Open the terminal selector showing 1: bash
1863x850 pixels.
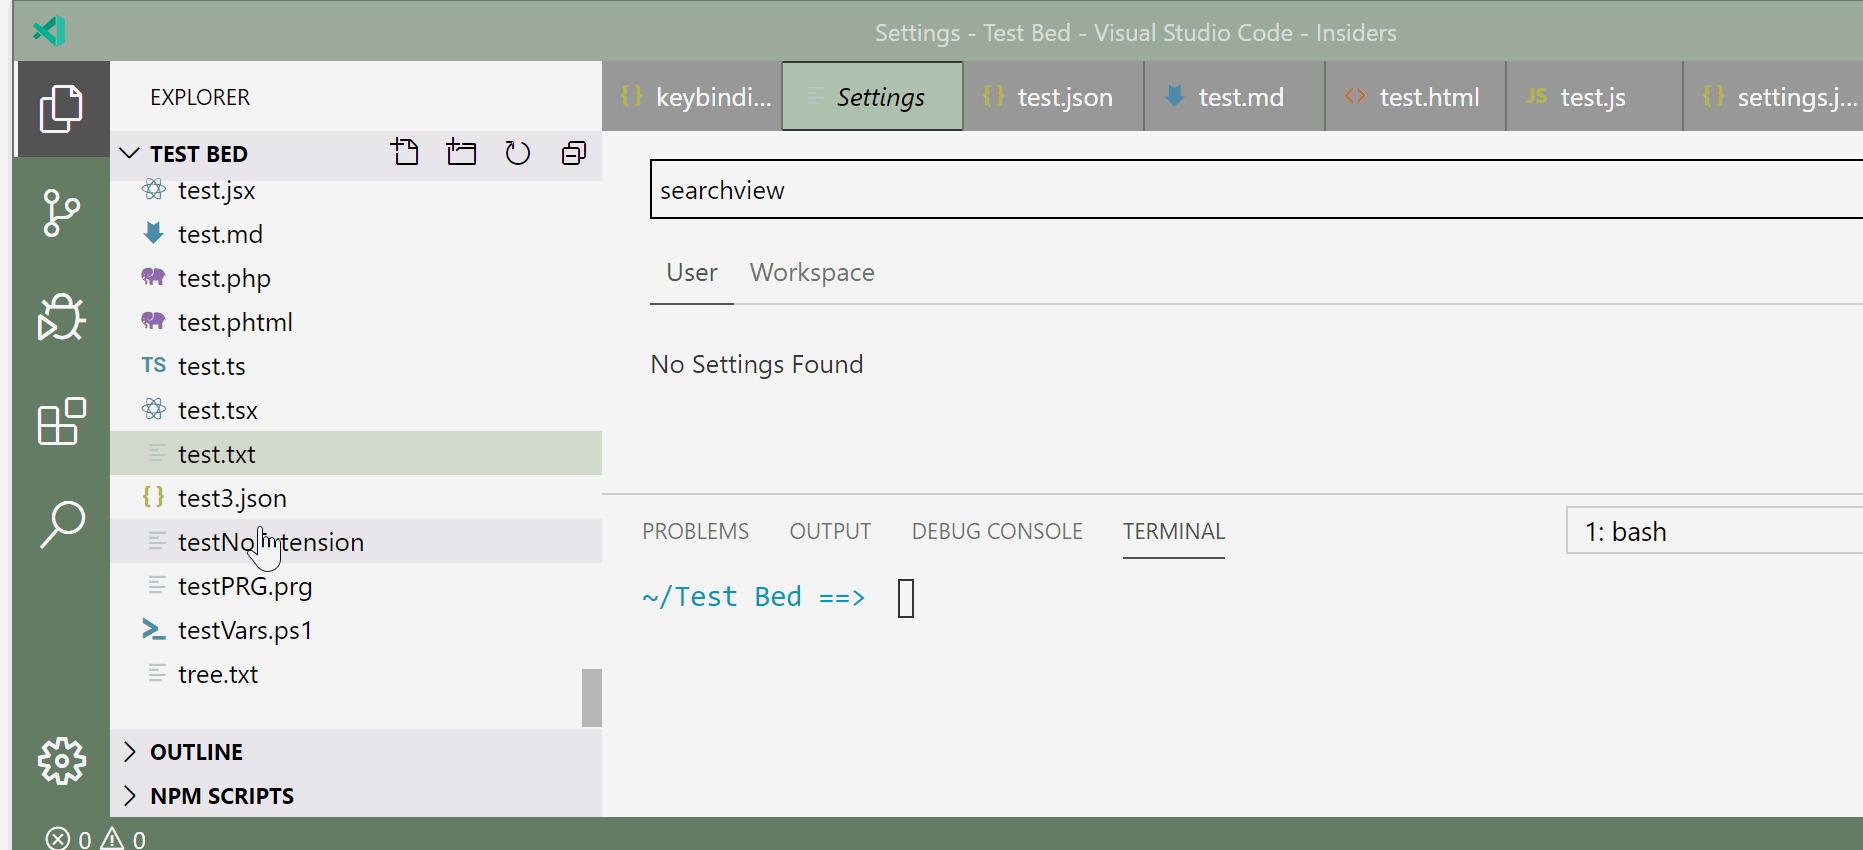1714,531
